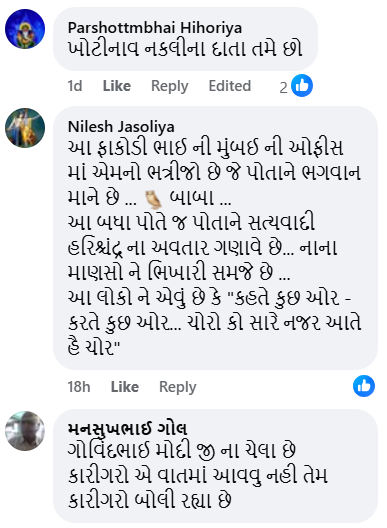Click the Parshottmbhai Hihoriya name link

(x=155, y=28)
